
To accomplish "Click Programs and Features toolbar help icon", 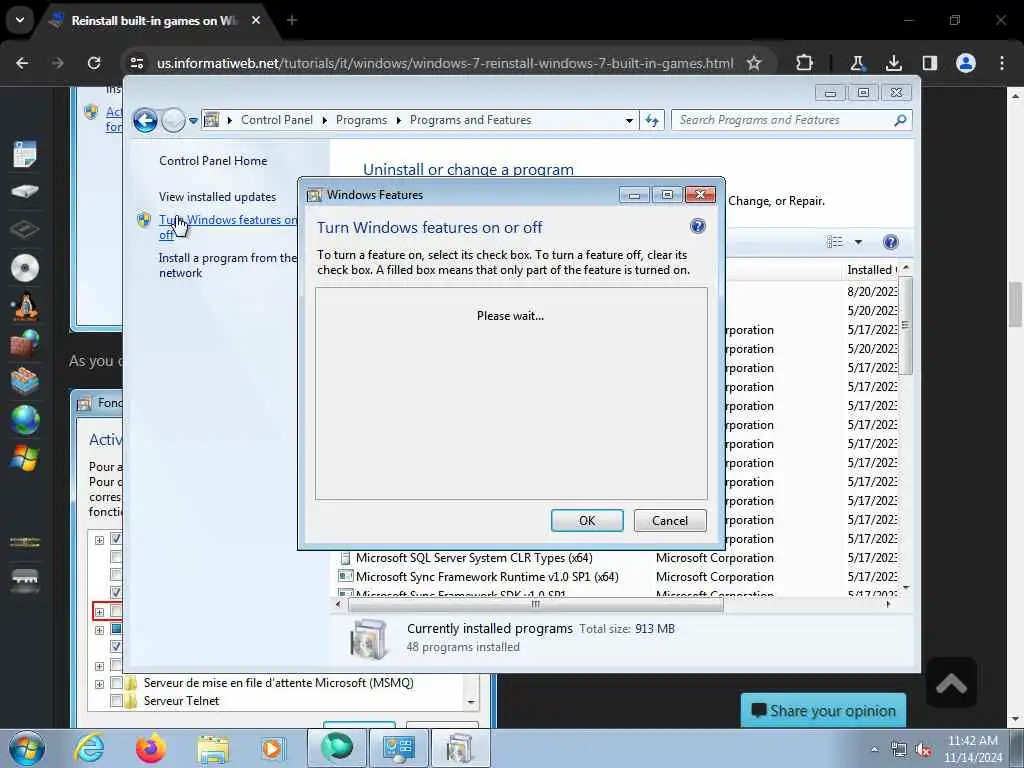I will coord(891,242).
